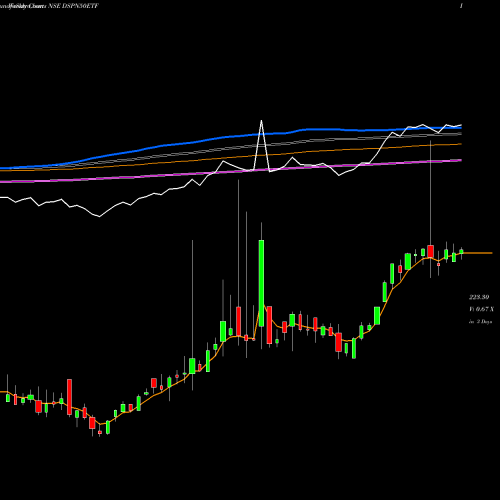Click the volume value text at right

pos(481,309)
